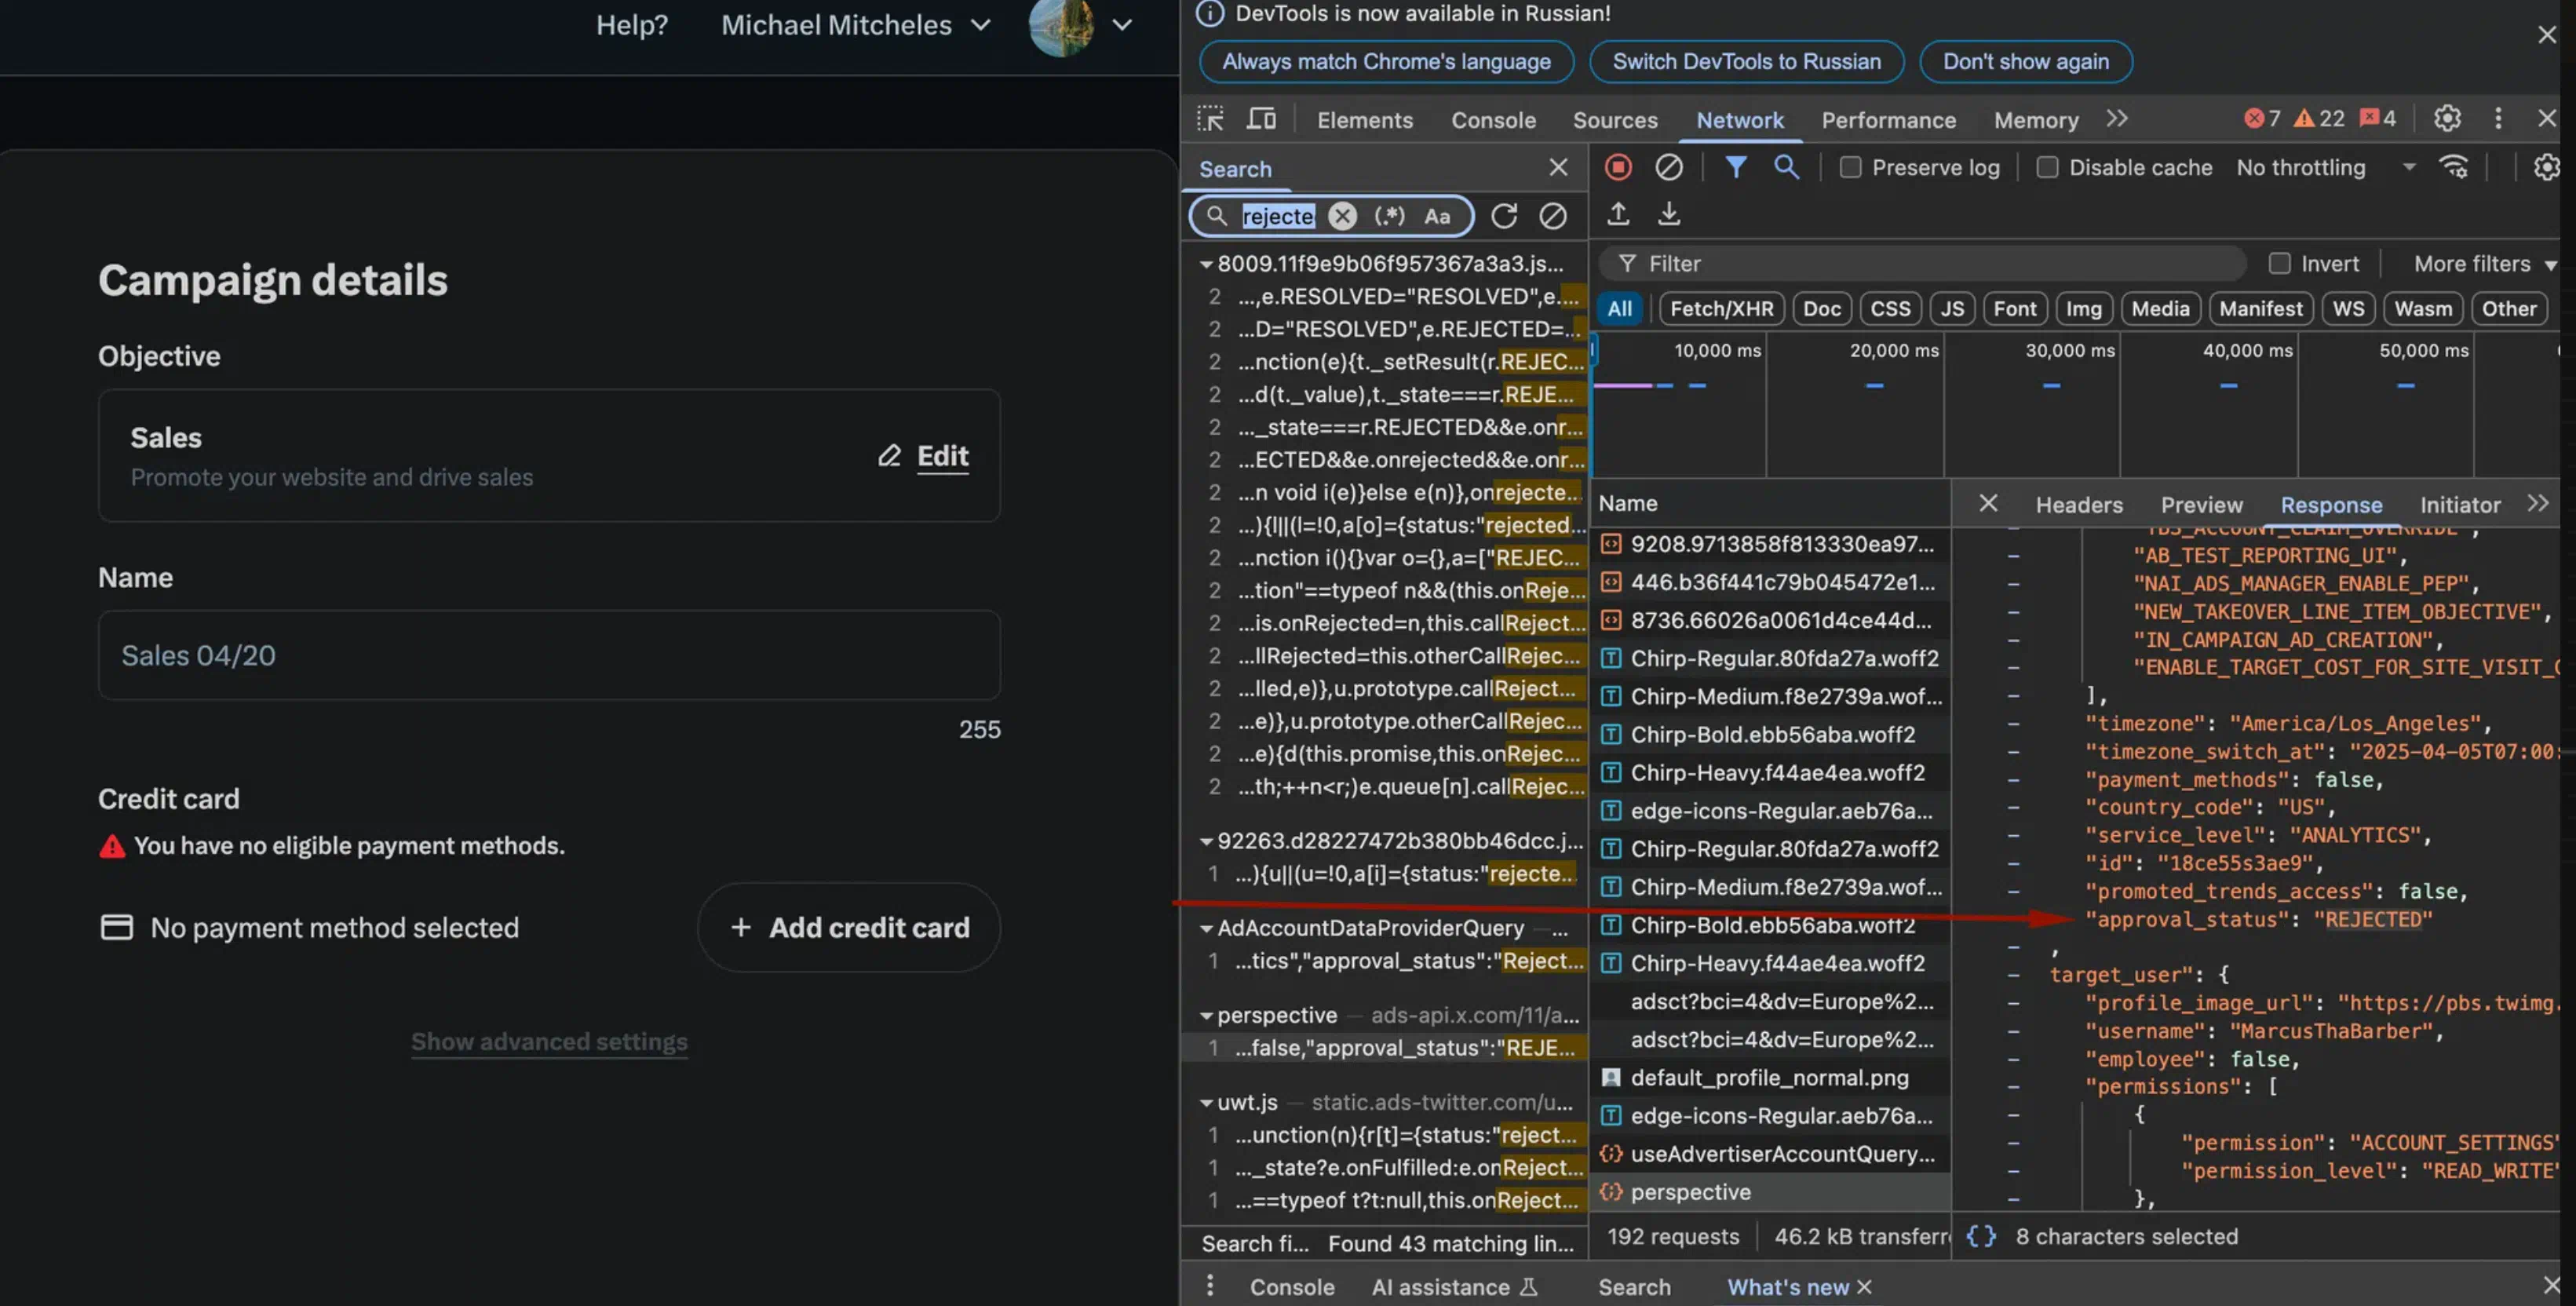
Task: Collapse the AdAccountDataProviderQuery result group
Action: pyautogui.click(x=1206, y=928)
